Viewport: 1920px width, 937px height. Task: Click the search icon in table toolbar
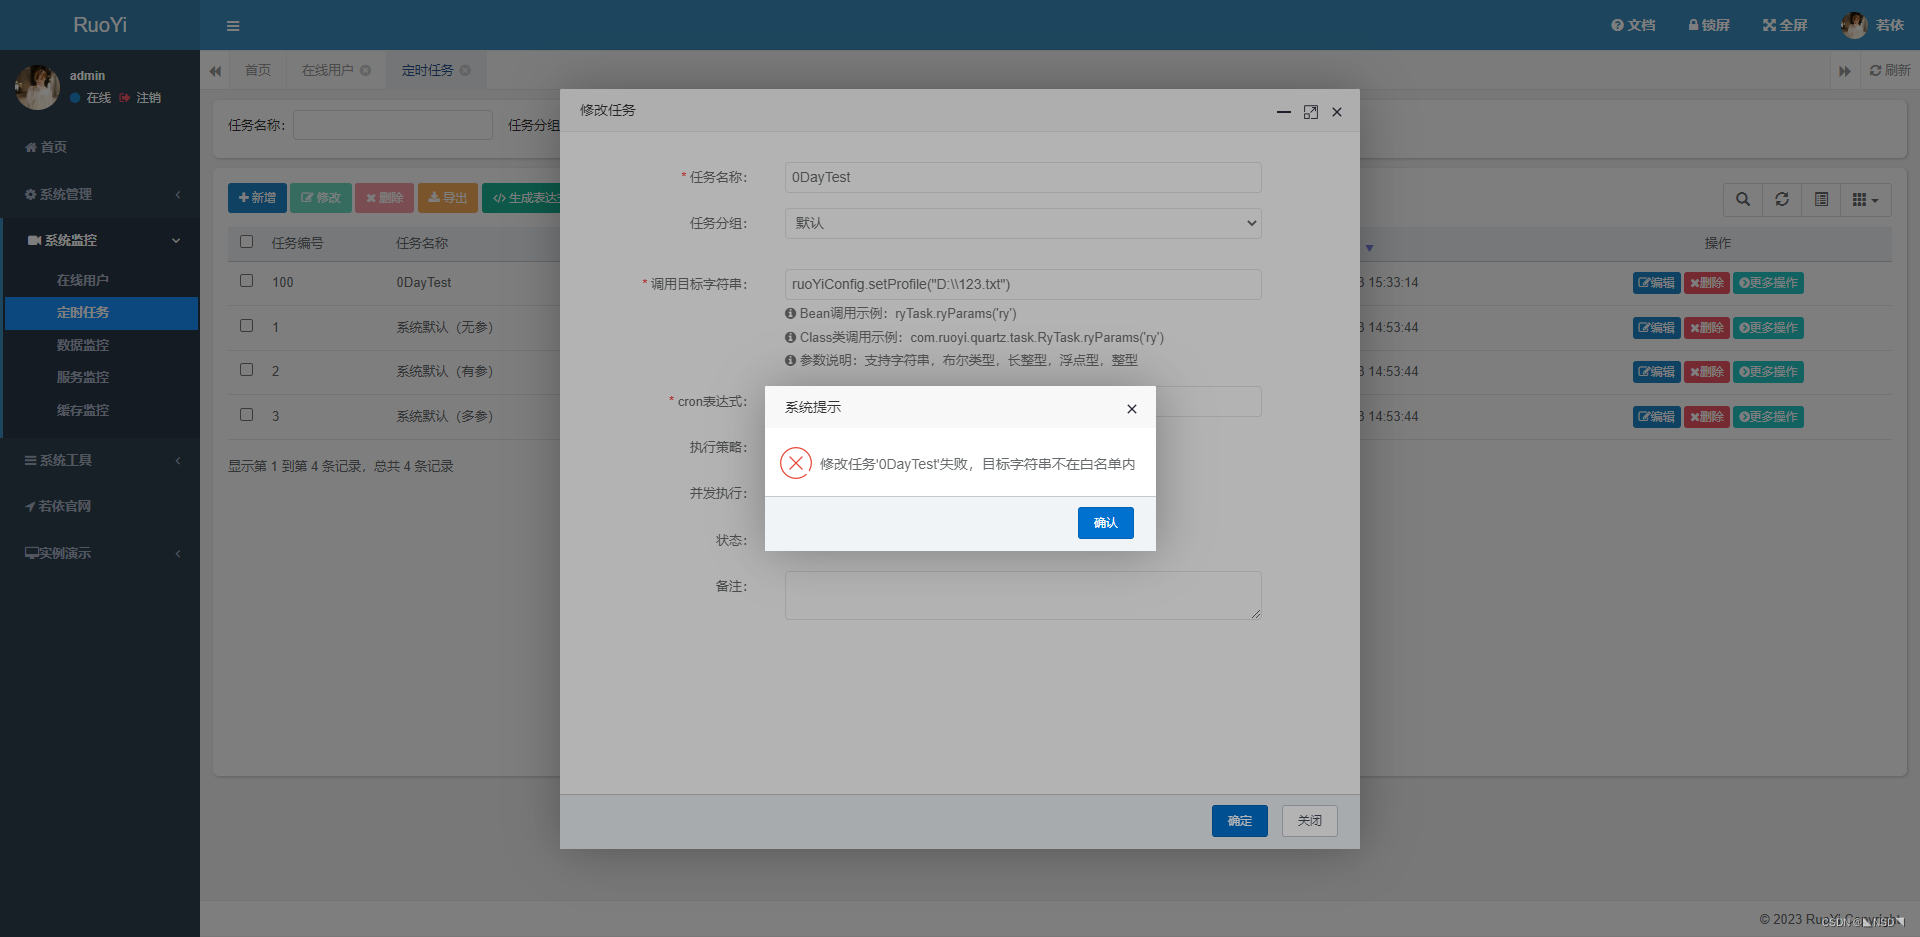(1743, 200)
